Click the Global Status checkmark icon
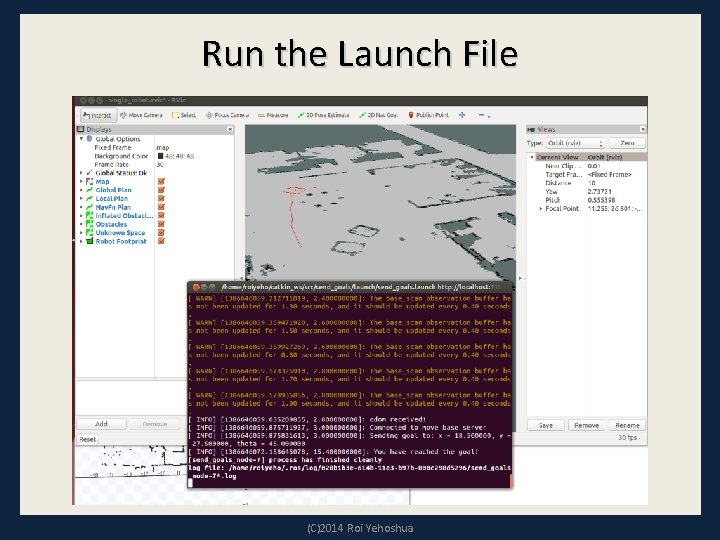The height and width of the screenshot is (540, 720). [90, 173]
